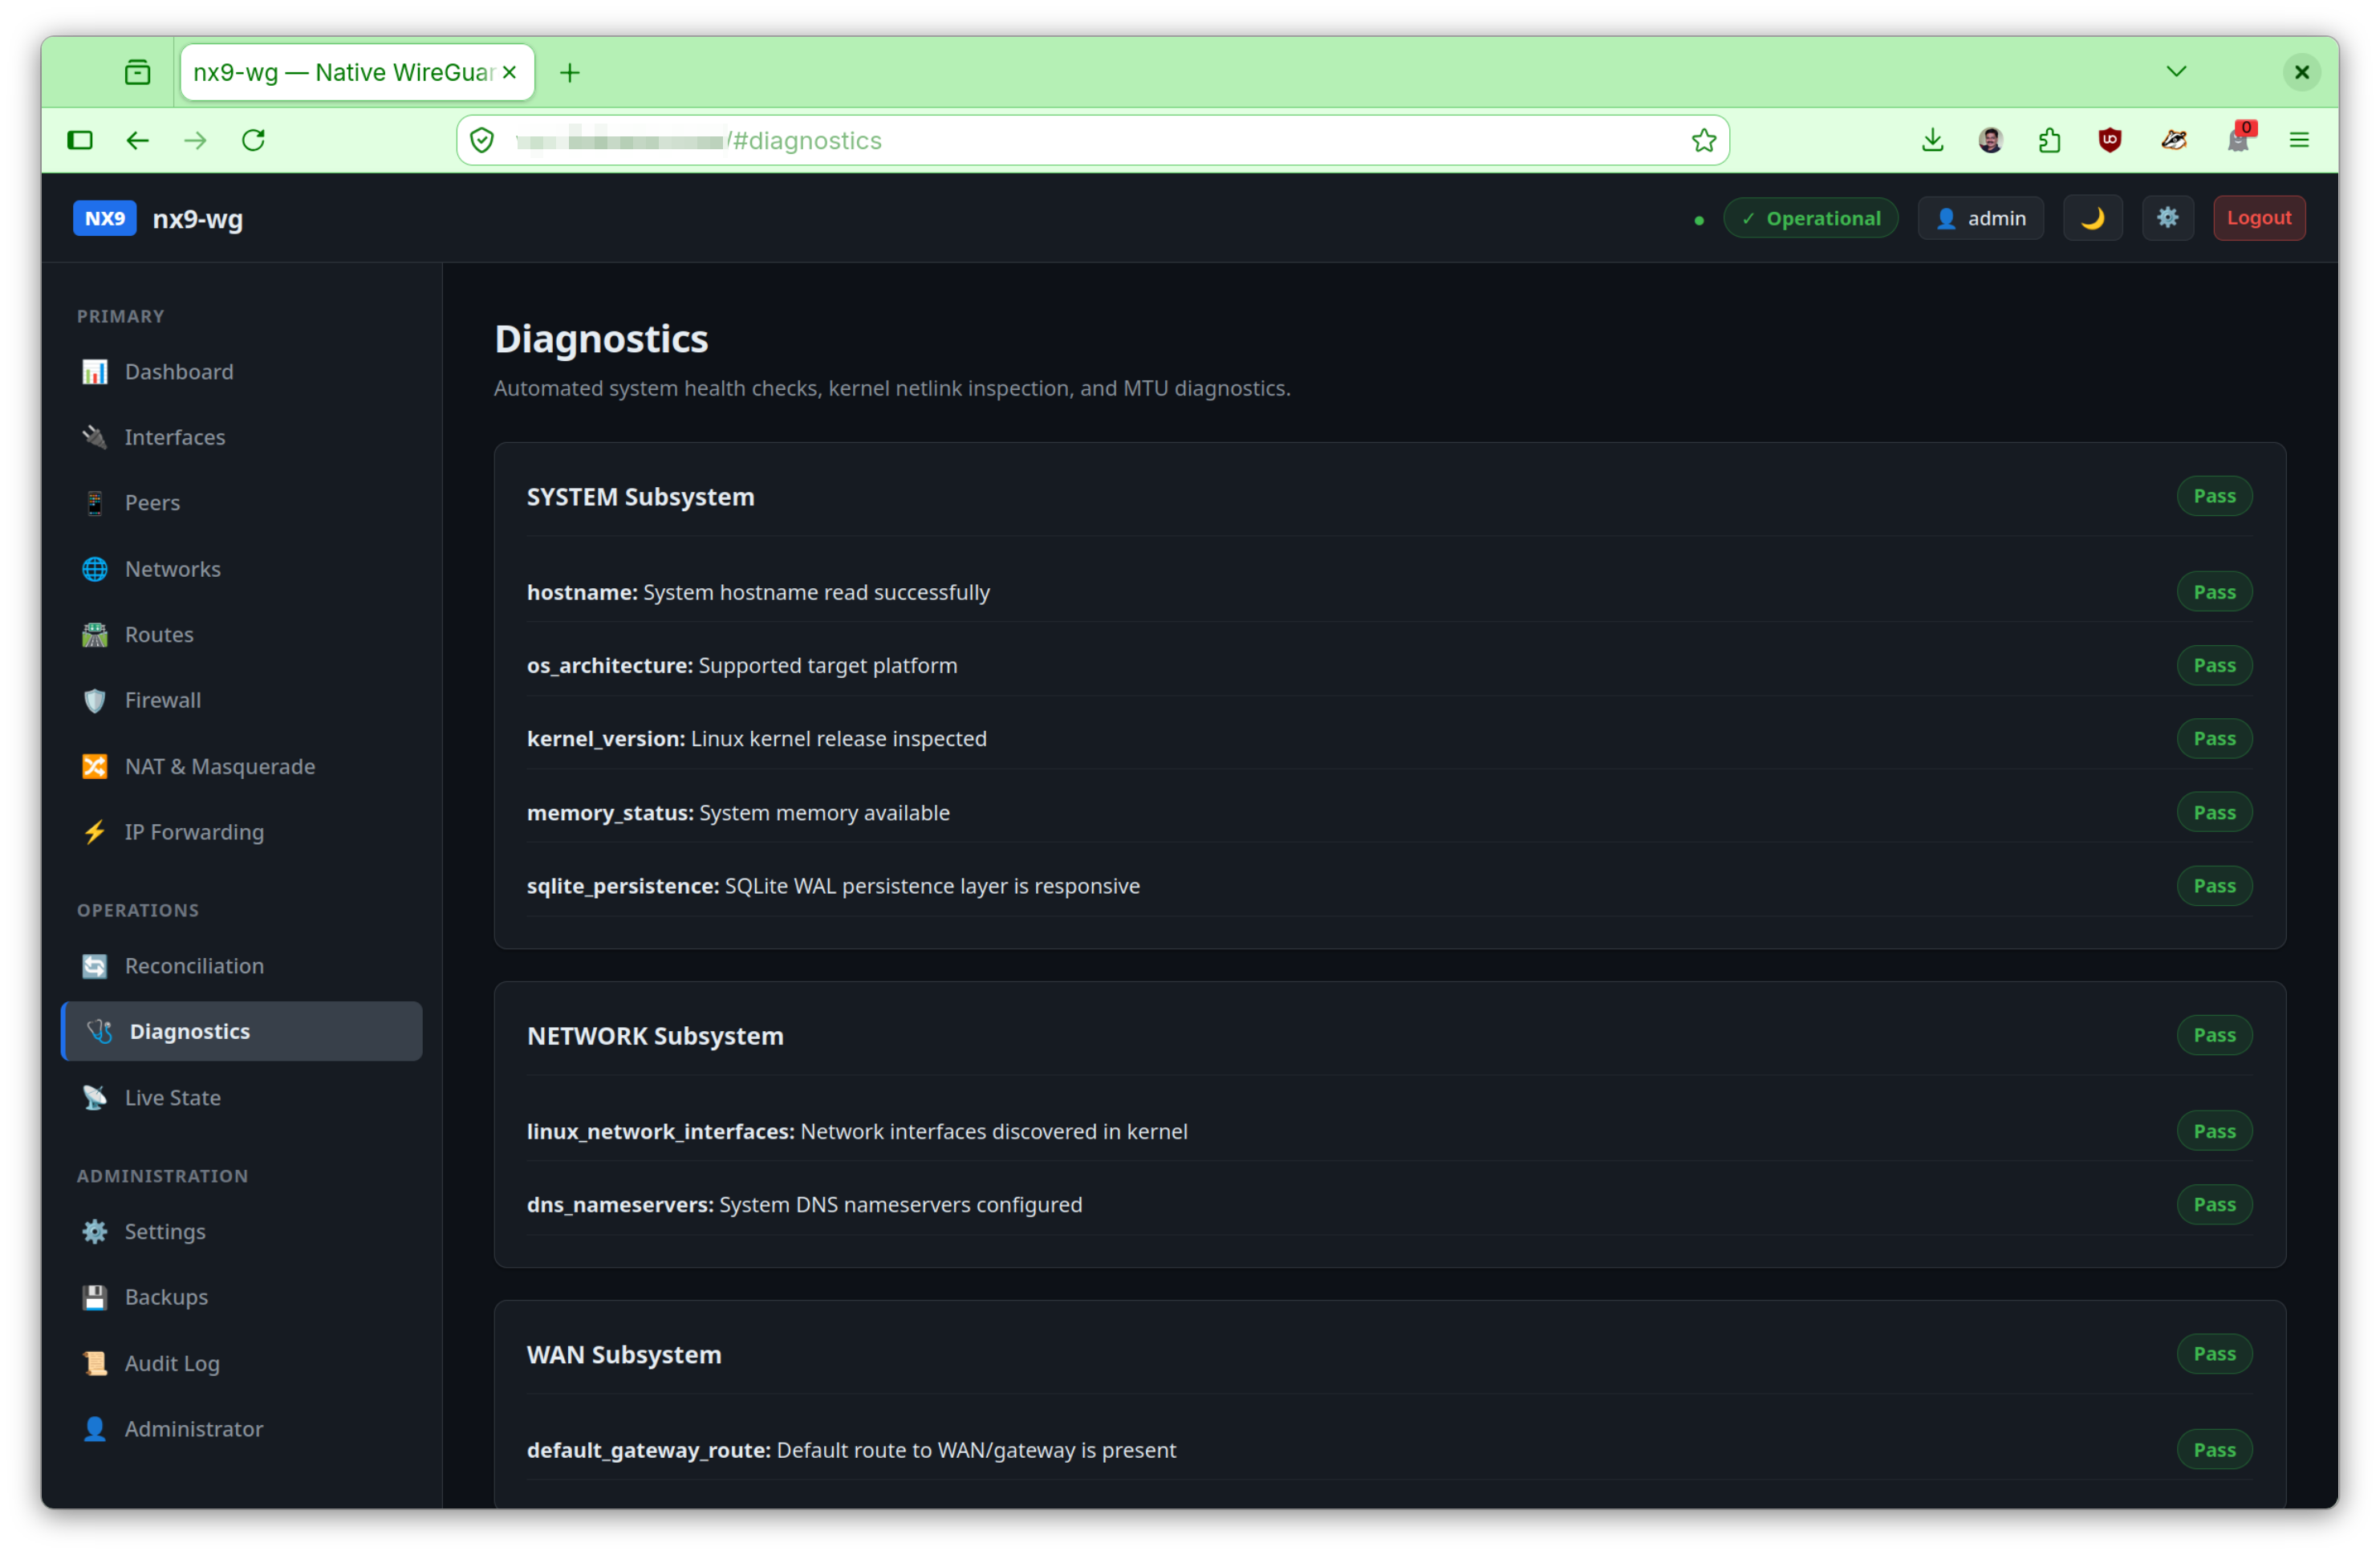Click the Logout button
The image size is (2380, 1555).
[2258, 218]
